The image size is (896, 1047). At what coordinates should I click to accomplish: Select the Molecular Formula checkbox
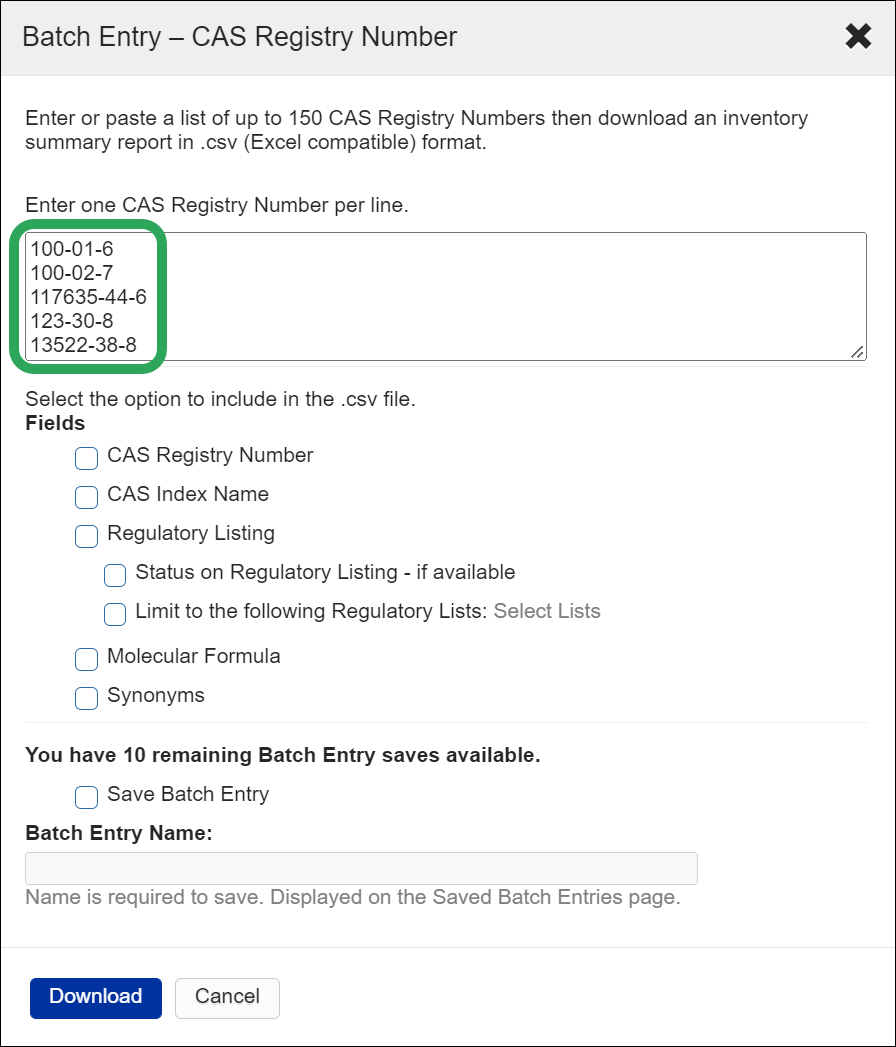pyautogui.click(x=87, y=659)
